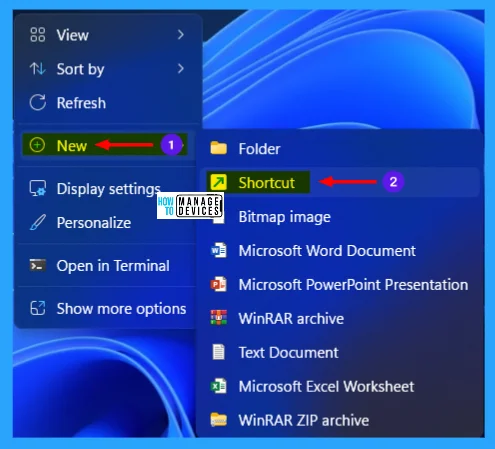Click the New plus-circle icon

pos(37,145)
